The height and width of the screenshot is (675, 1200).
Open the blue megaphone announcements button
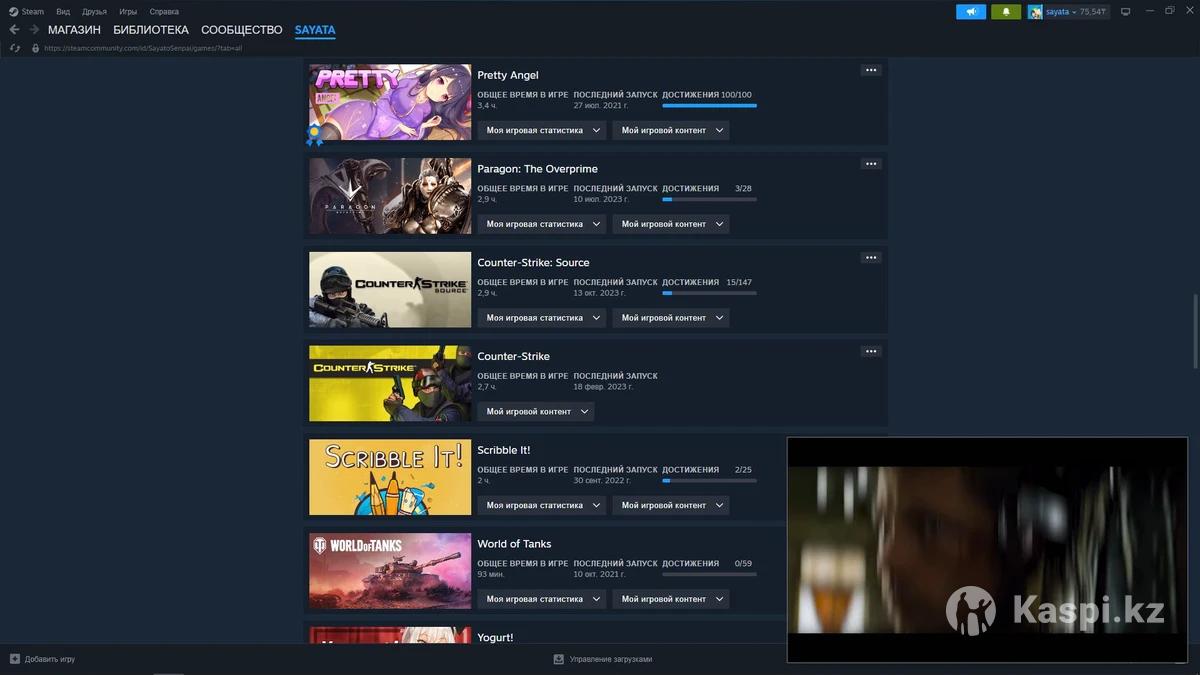pos(971,12)
